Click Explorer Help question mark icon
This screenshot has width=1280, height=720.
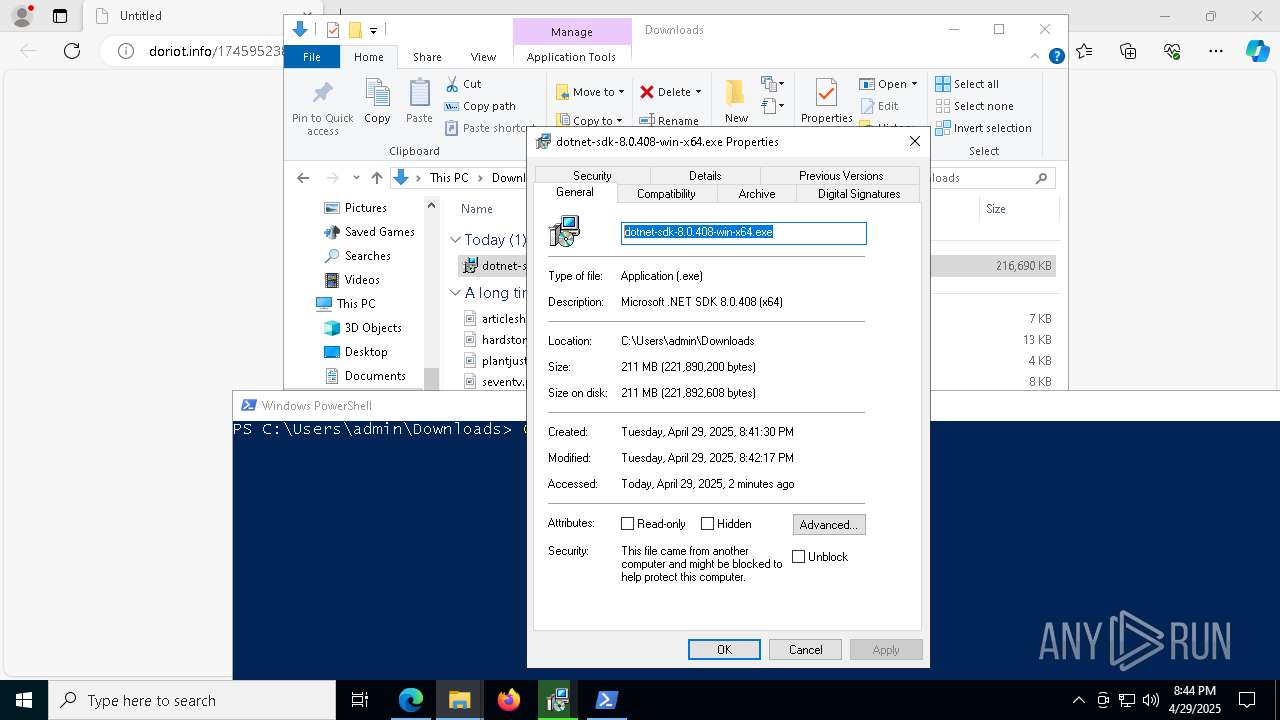tap(1056, 57)
